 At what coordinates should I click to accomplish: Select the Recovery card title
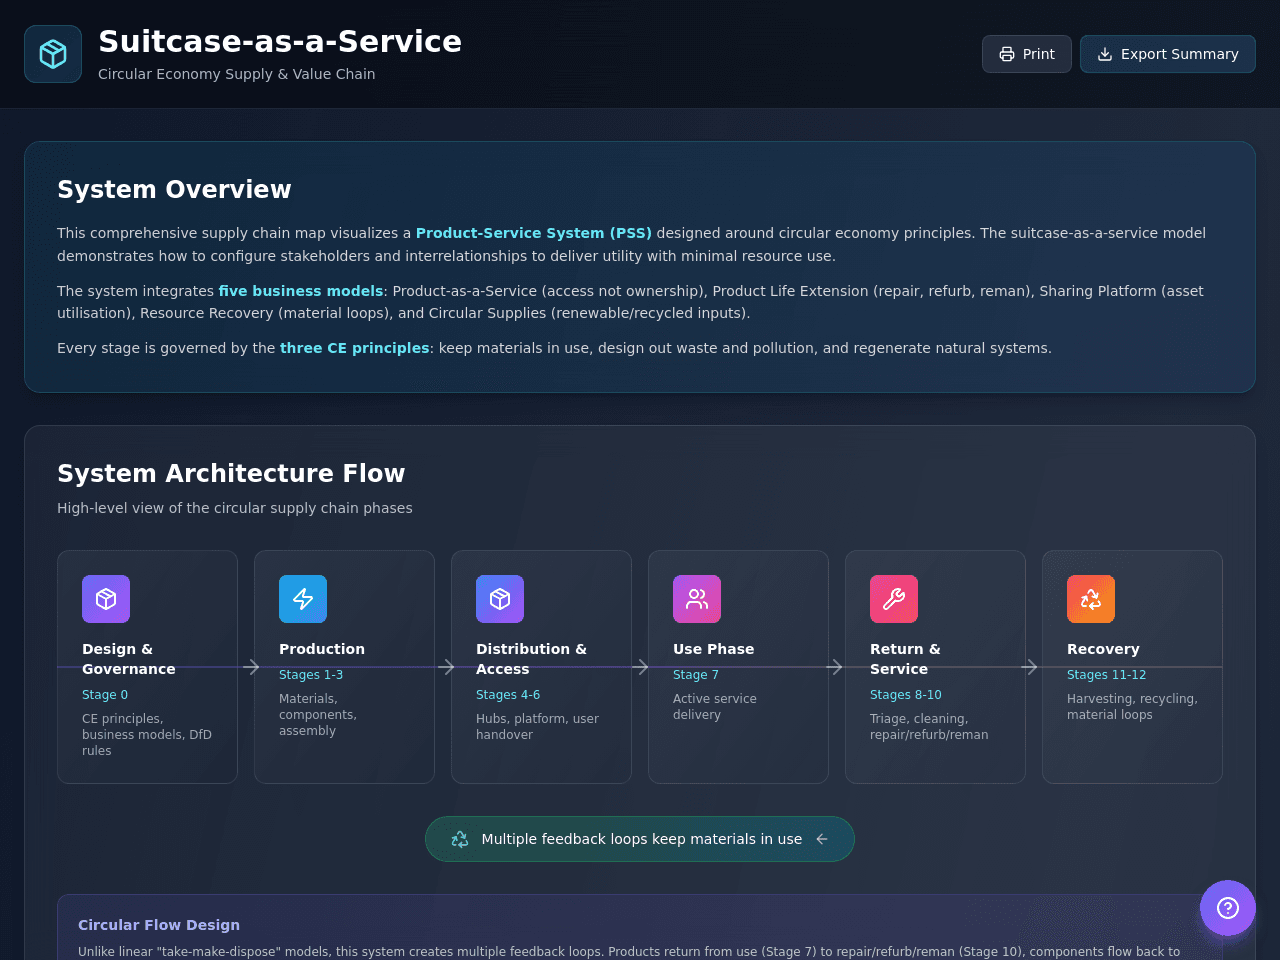(x=1103, y=649)
